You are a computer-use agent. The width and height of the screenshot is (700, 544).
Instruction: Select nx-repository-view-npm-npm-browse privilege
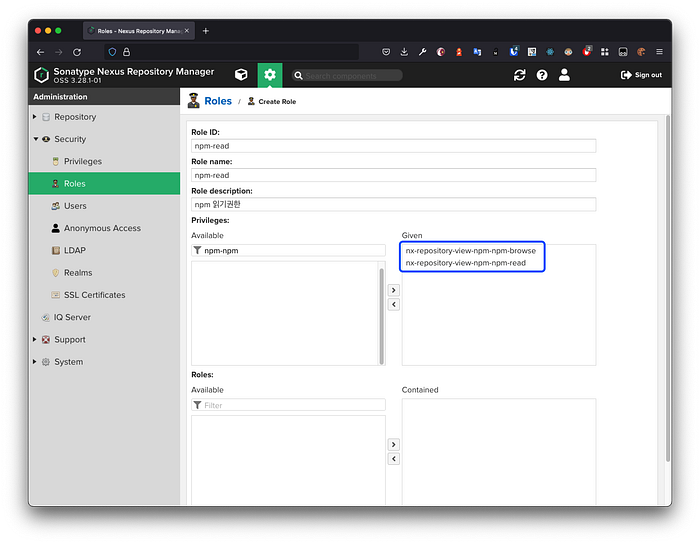pyautogui.click(x=471, y=251)
